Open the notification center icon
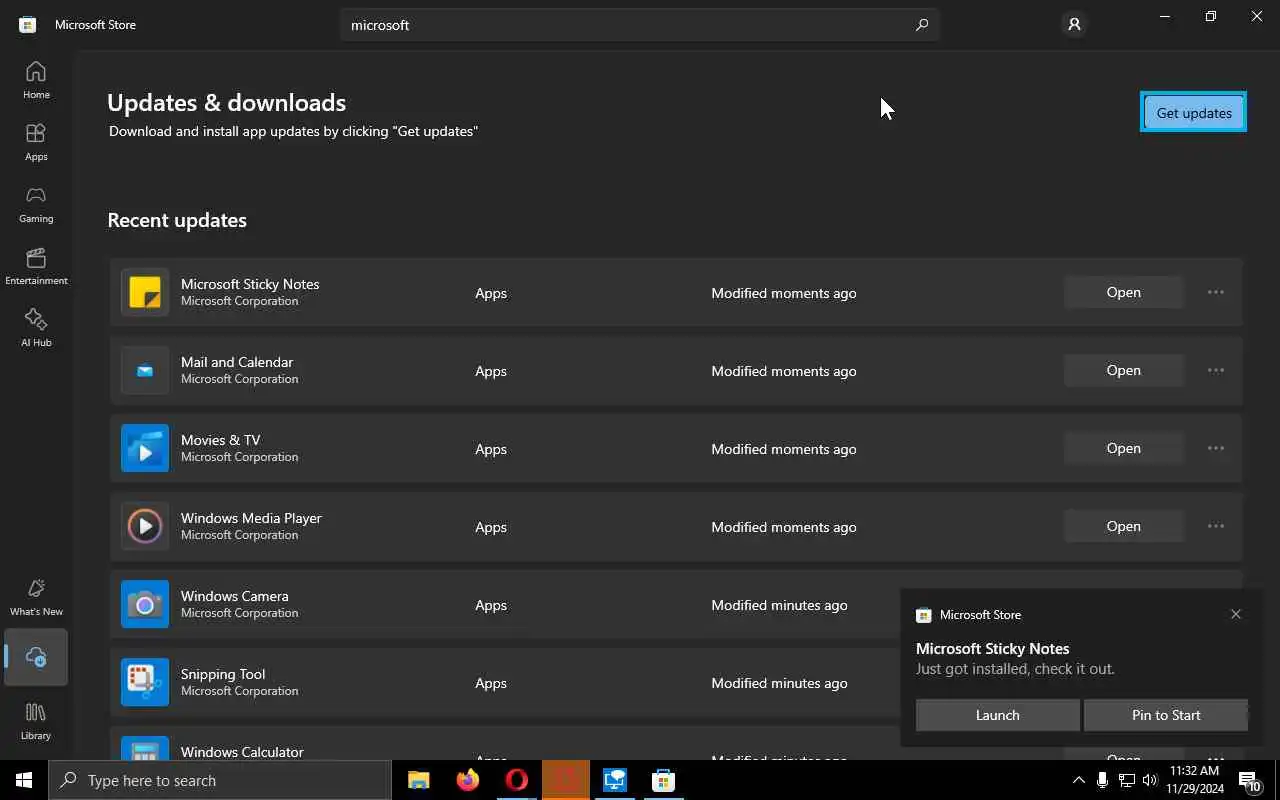The height and width of the screenshot is (800, 1280). [1249, 780]
